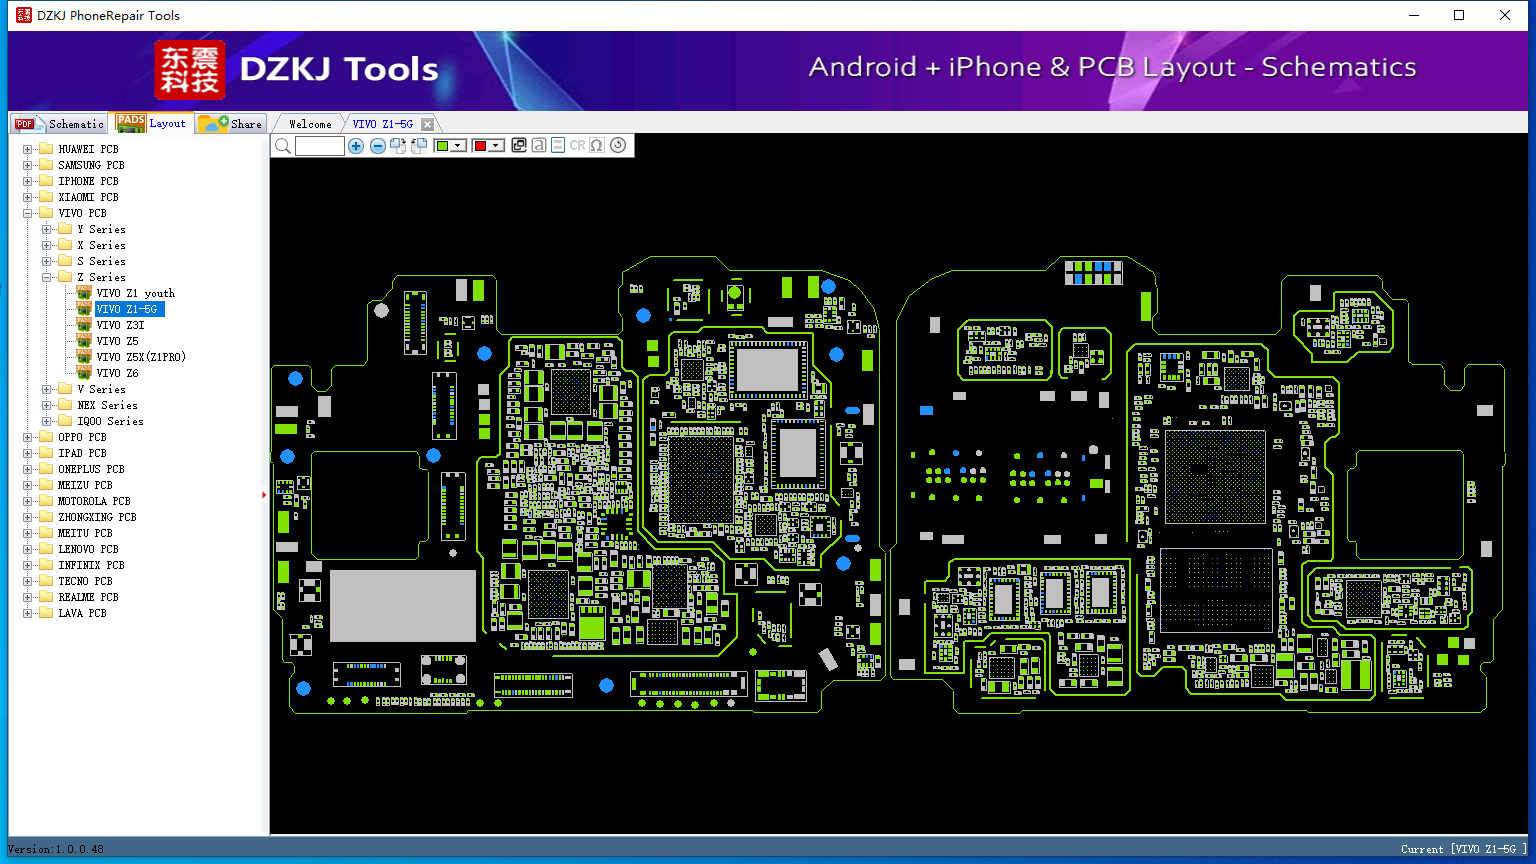Select VIVO Z1 youth in tree
The image size is (1536, 864).
[135, 293]
